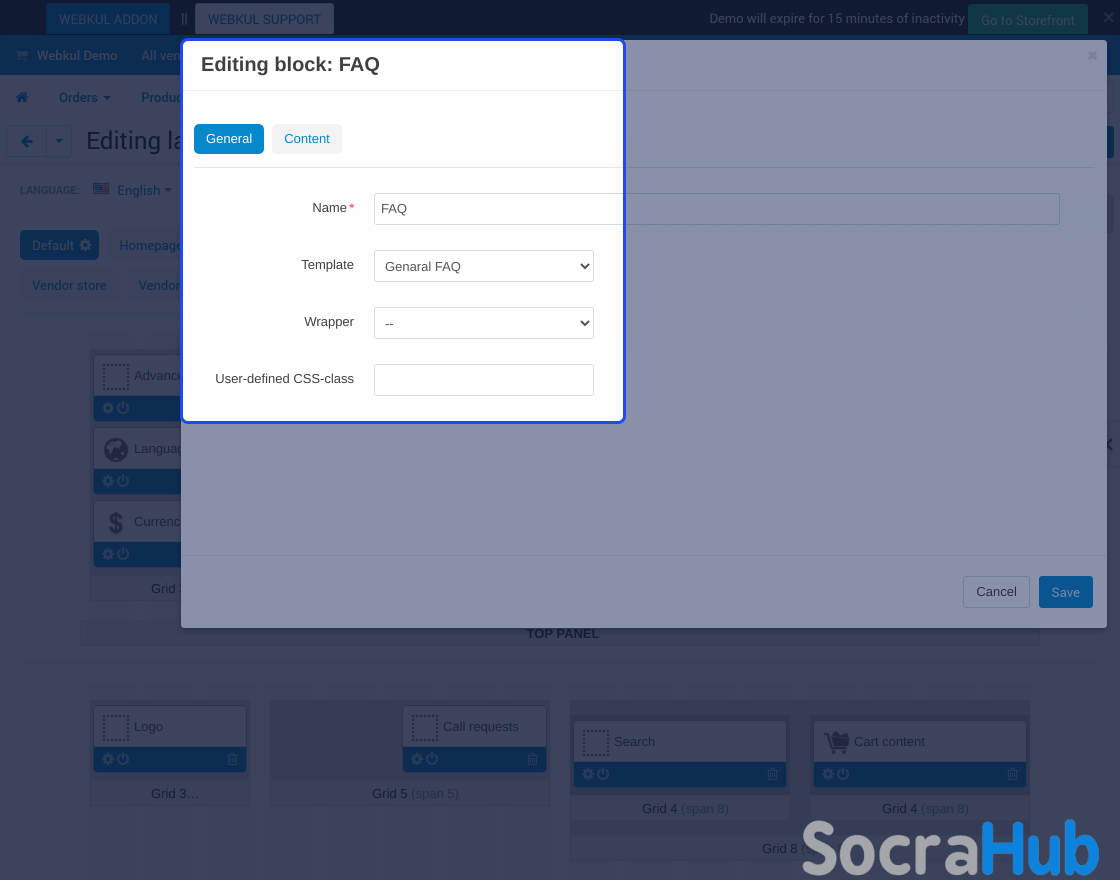Image resolution: width=1120 pixels, height=880 pixels.
Task: Select the Vendor store layout tab
Action: coord(69,285)
